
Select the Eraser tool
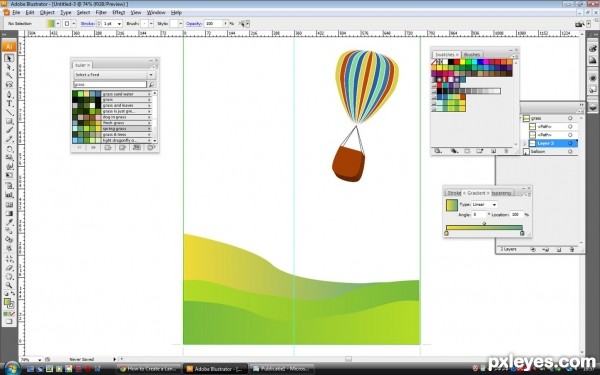[9, 268]
